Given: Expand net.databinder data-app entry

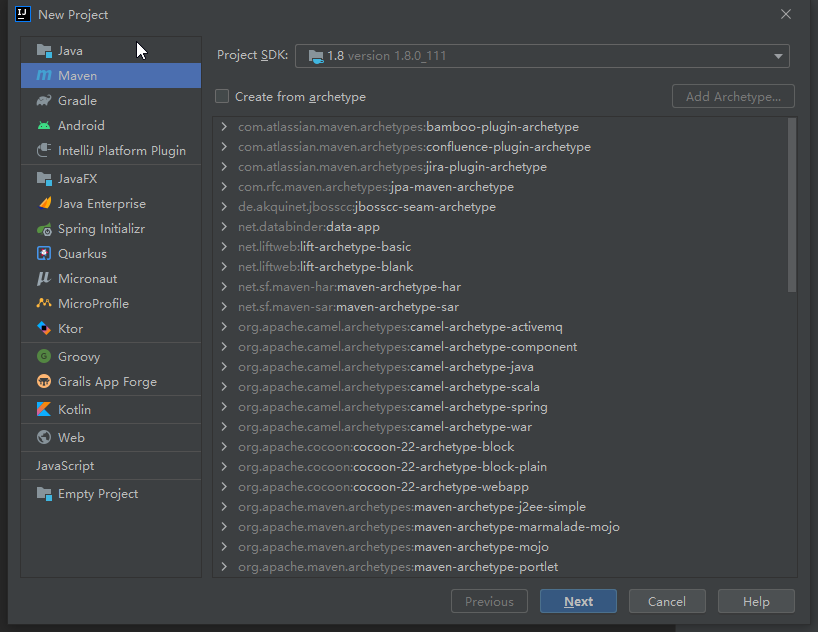Looking at the screenshot, I should (224, 226).
